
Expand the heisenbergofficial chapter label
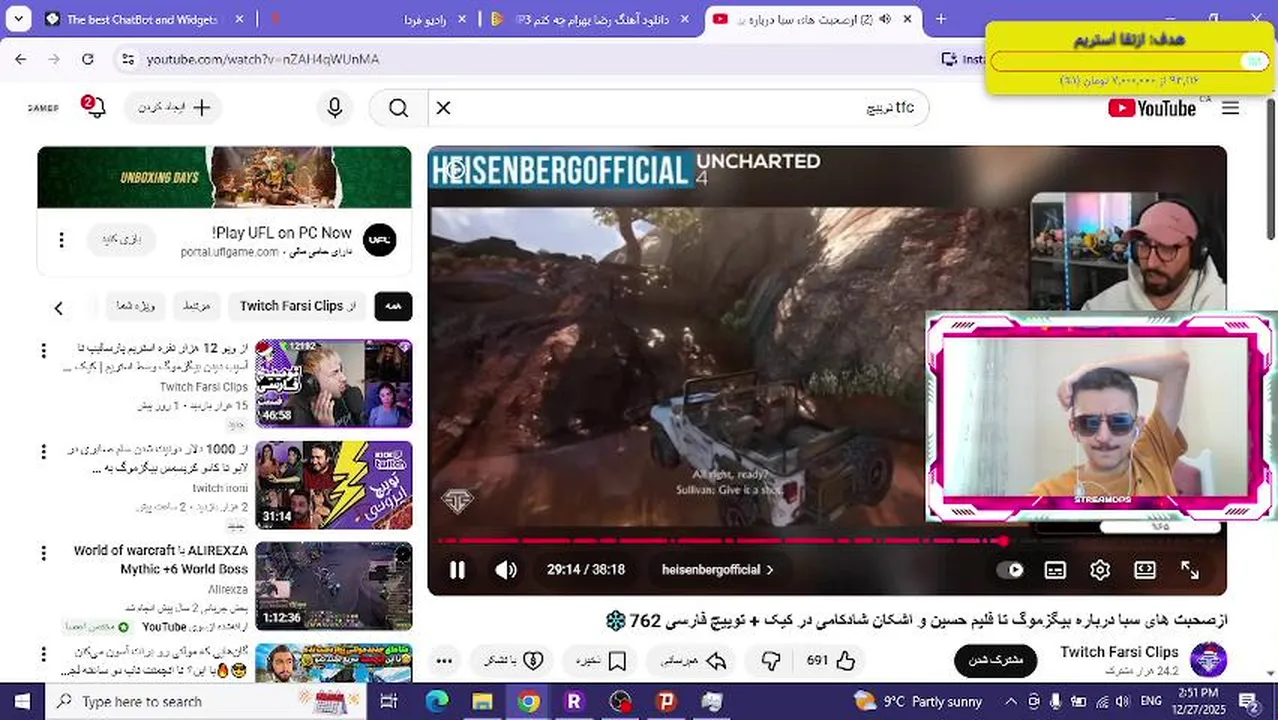click(x=717, y=570)
